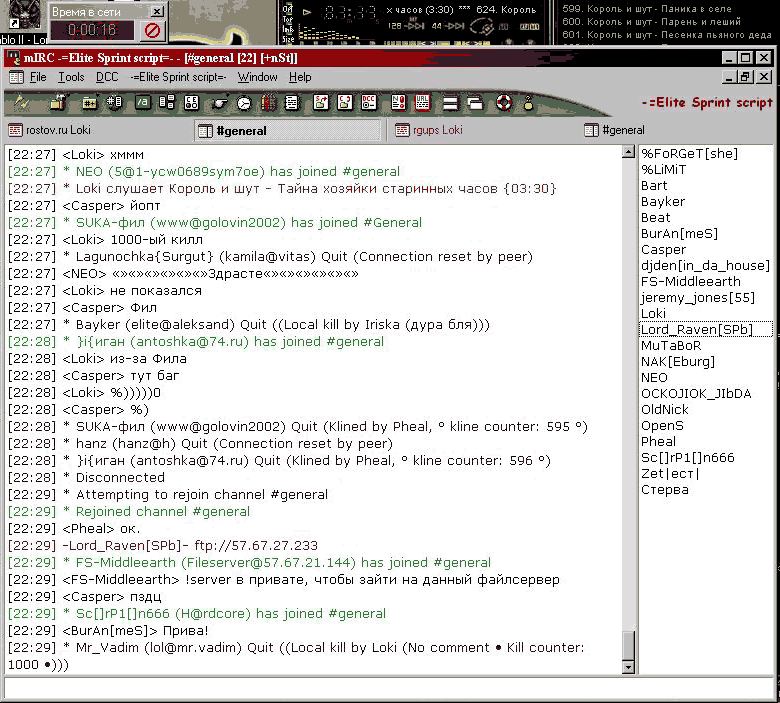Click the red stop icon in Время в сети
The width and height of the screenshot is (780, 703).
152,30
